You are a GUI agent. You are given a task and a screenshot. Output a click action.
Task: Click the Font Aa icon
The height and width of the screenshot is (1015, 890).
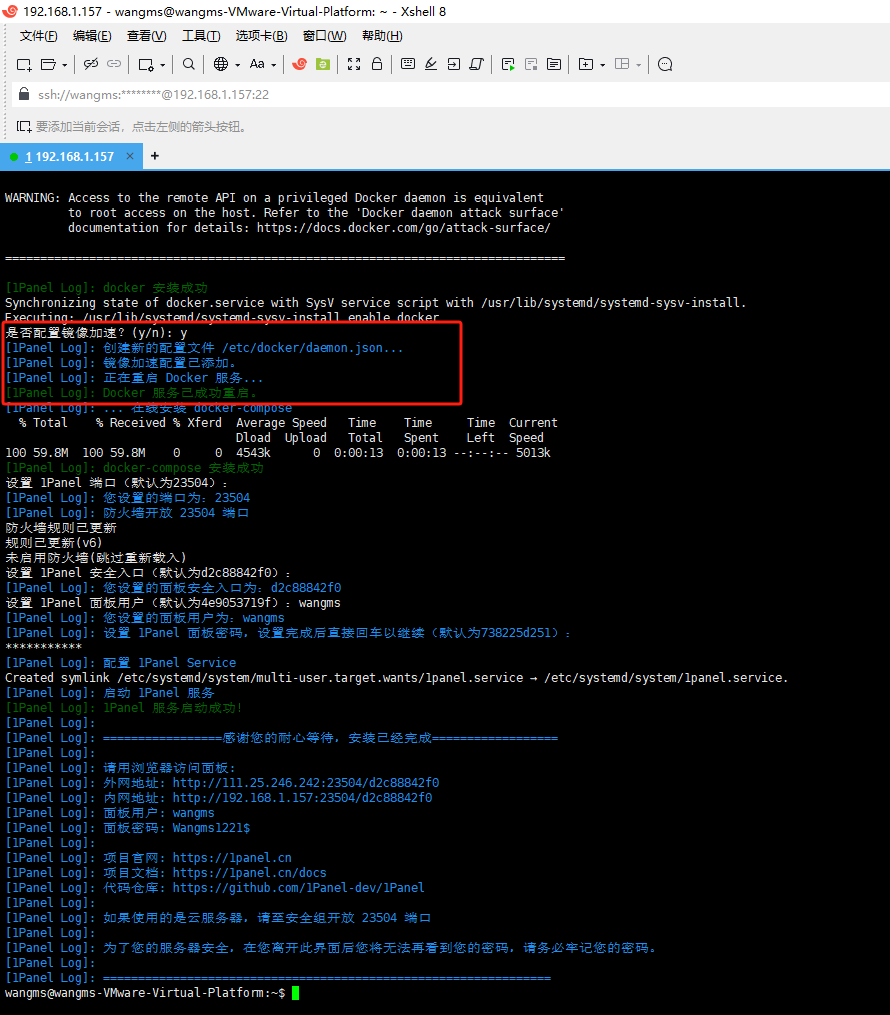click(x=257, y=63)
